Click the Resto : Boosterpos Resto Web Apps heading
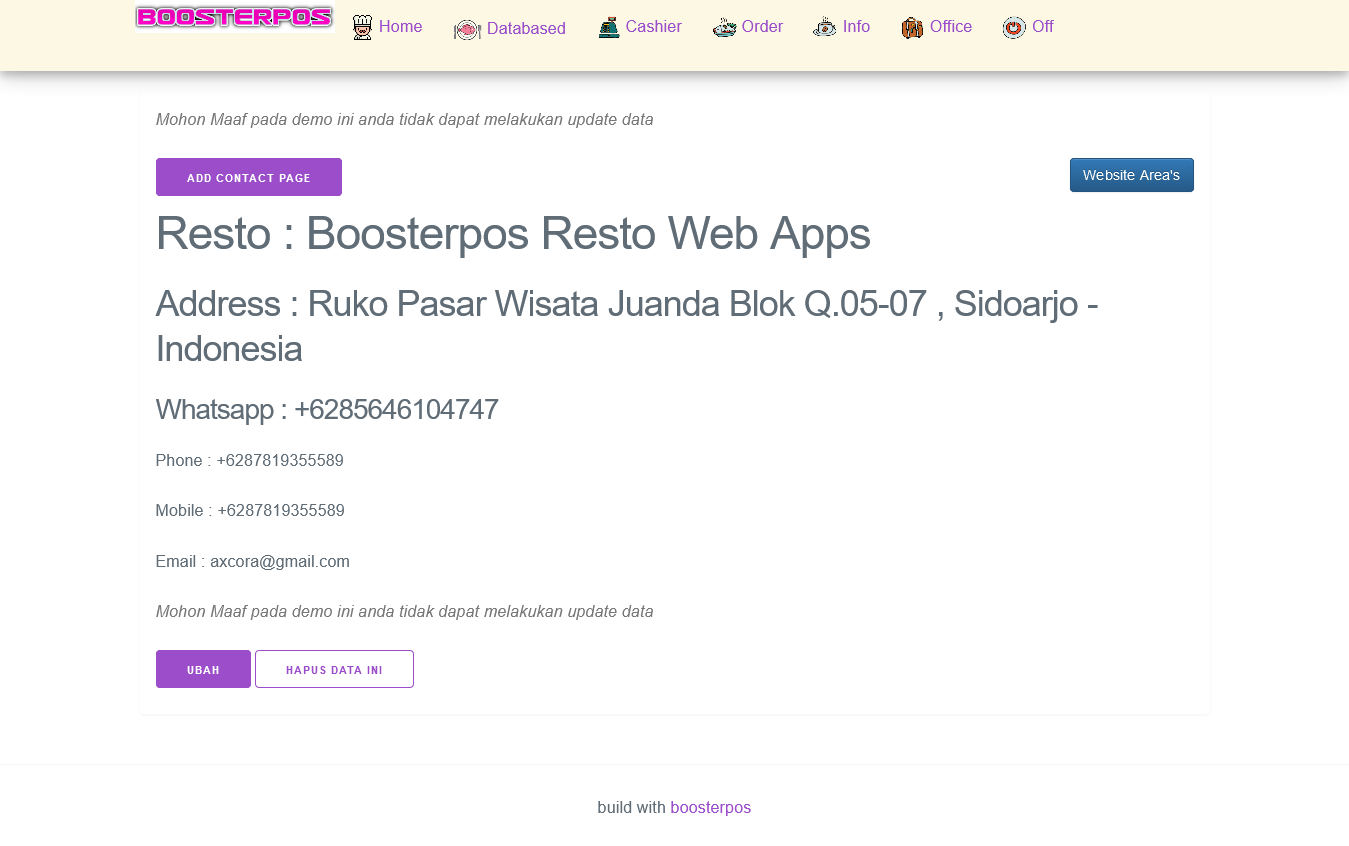This screenshot has height=846, width=1349. pos(513,234)
